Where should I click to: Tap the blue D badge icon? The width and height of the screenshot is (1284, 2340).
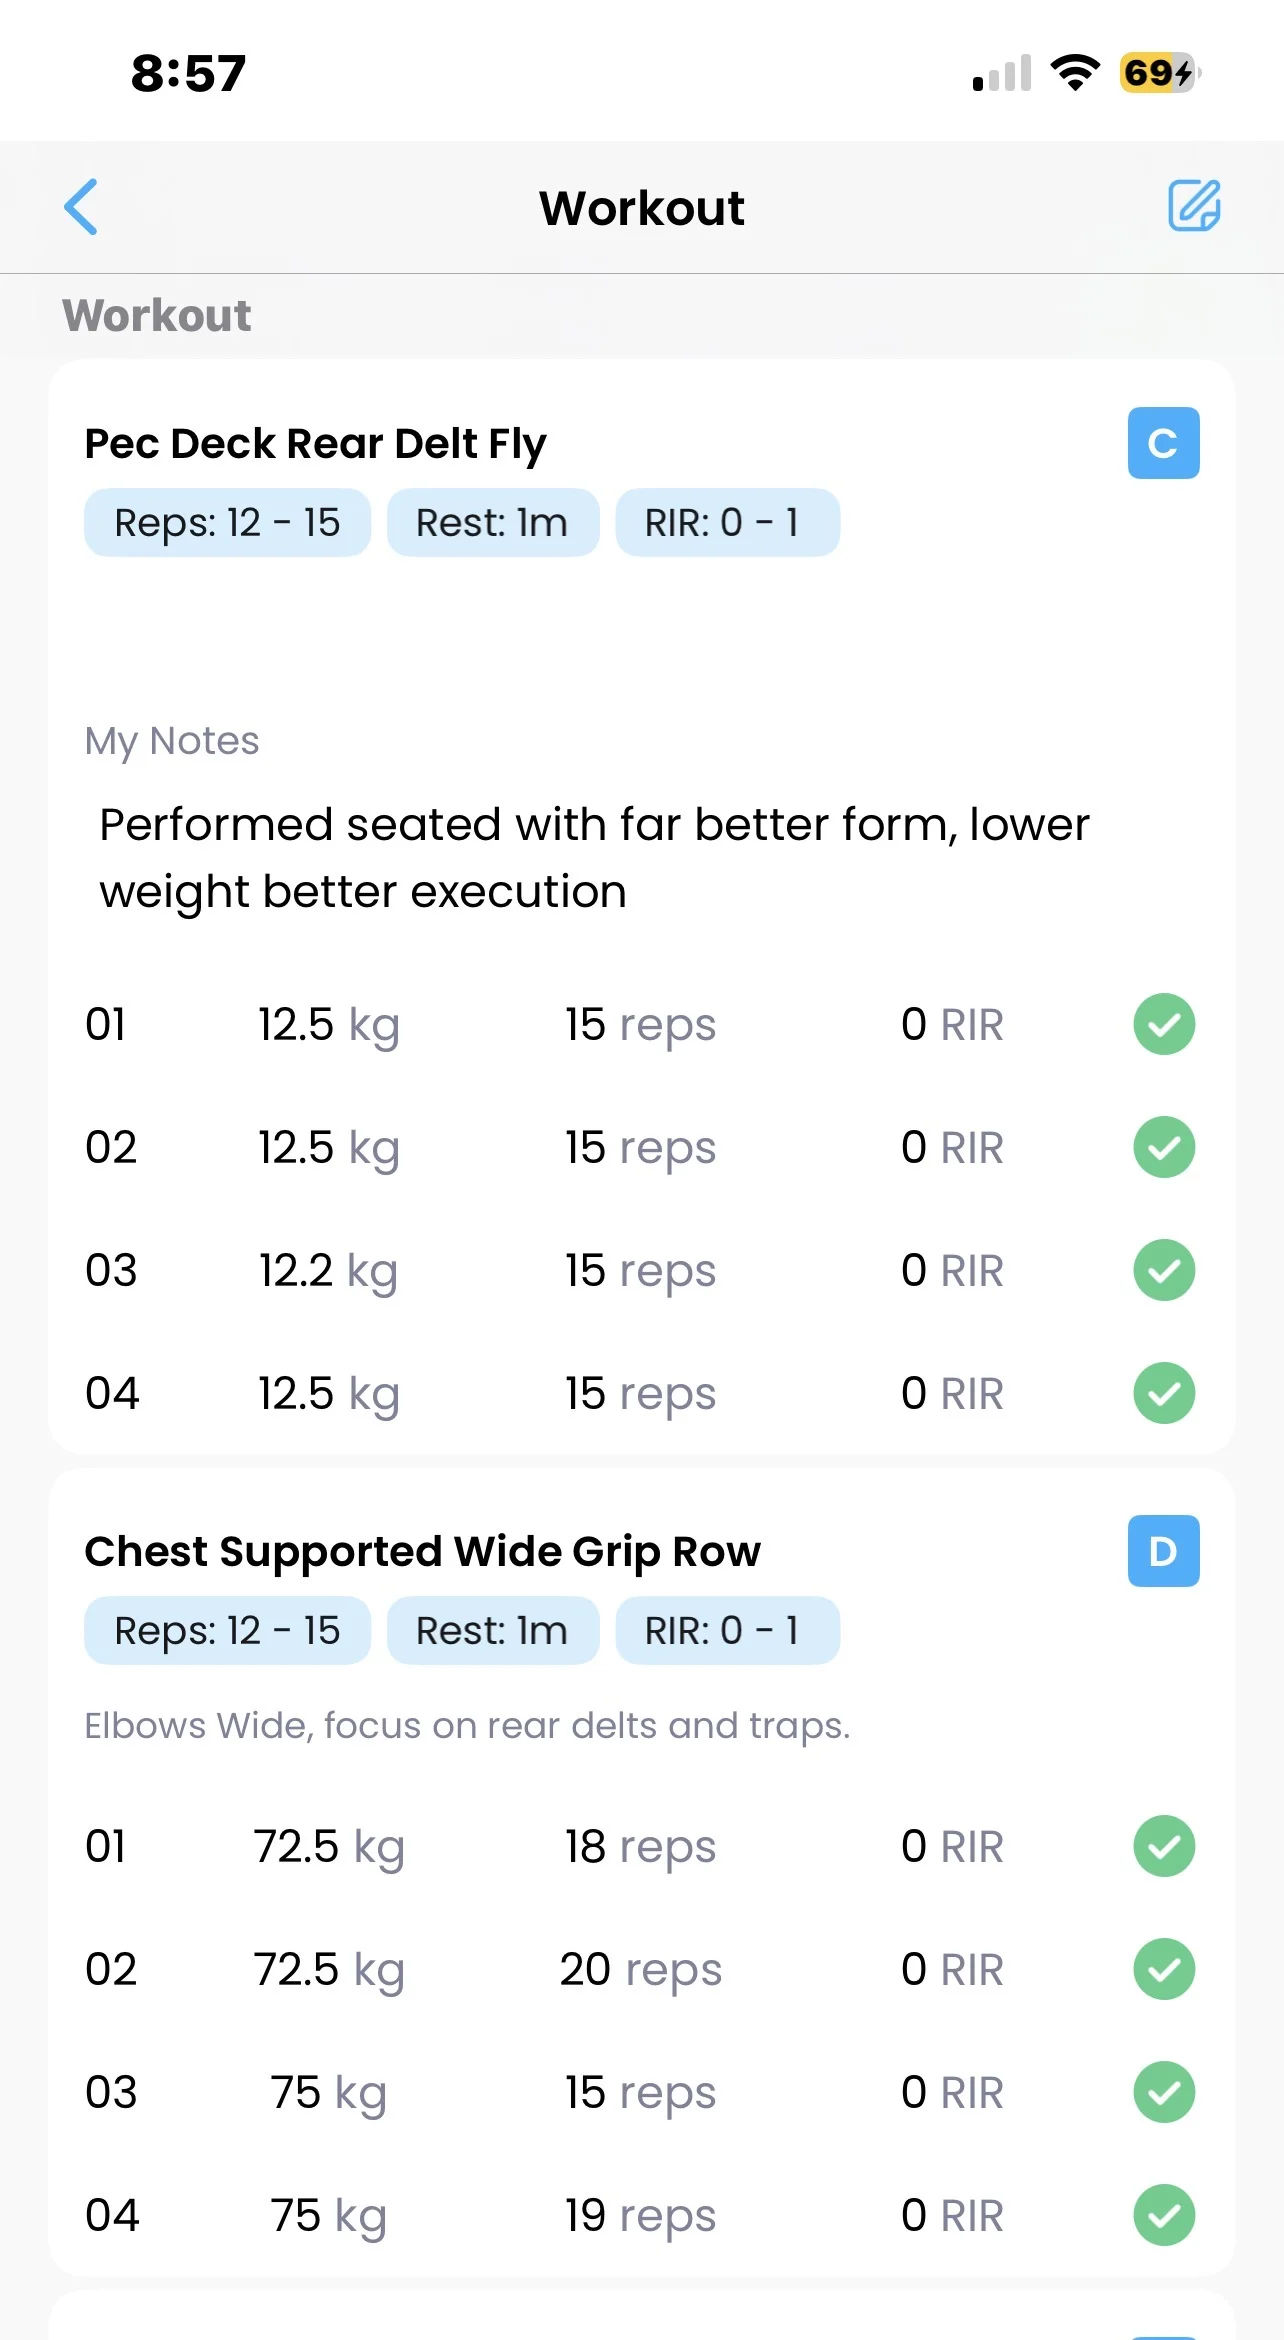coord(1163,1551)
